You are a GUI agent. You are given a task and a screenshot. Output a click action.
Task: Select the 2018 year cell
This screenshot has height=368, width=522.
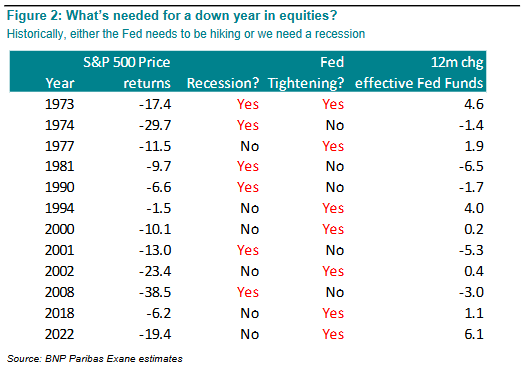point(59,313)
